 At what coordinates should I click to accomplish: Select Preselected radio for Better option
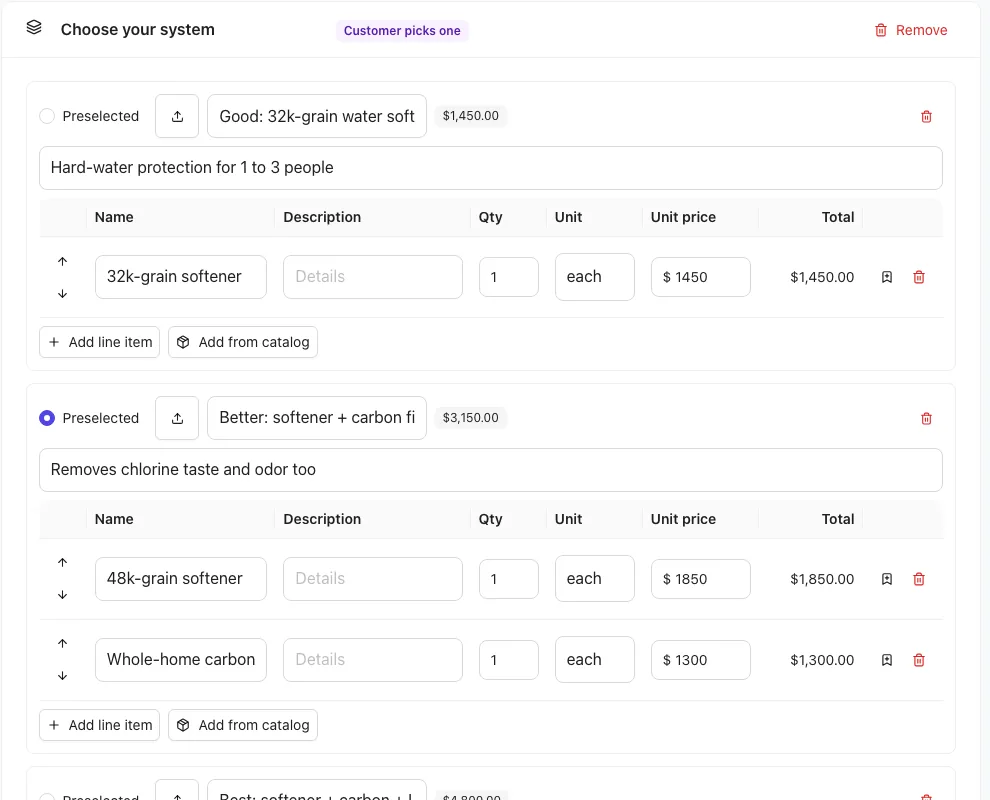click(47, 418)
